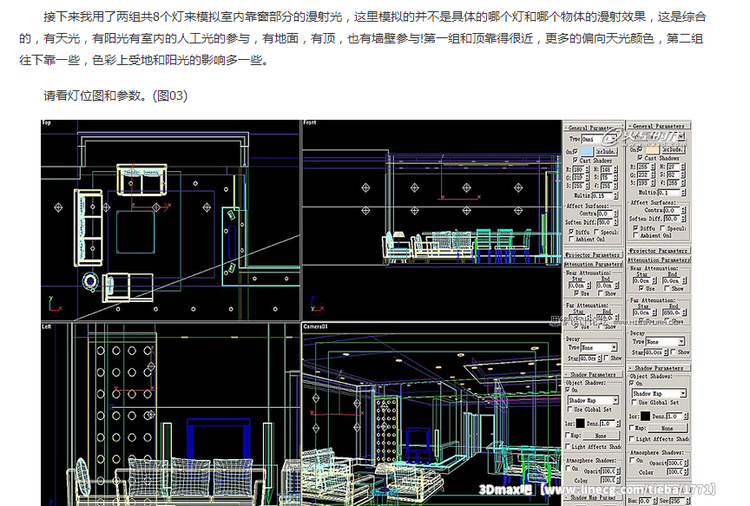
Task: Toggle Cast Shadows in the blue-light panel
Action: [575, 161]
